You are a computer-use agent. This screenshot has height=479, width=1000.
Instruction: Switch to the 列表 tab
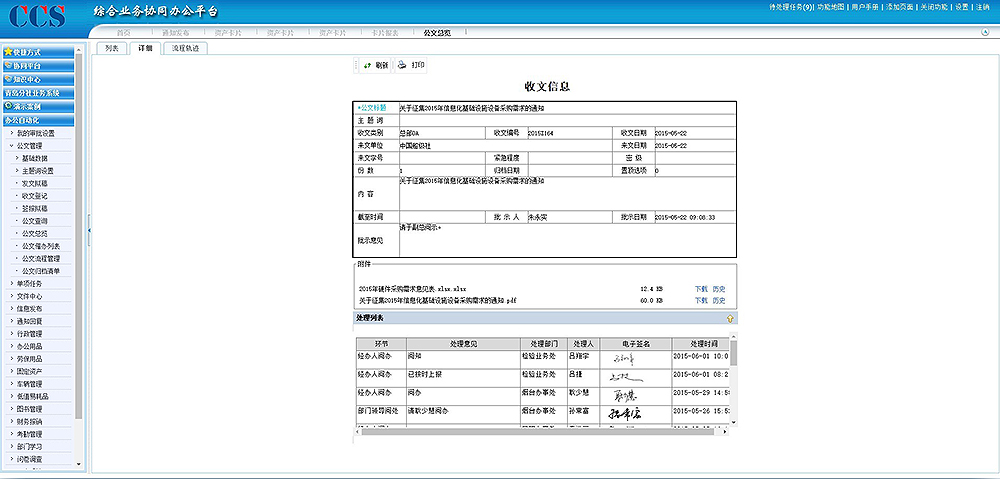(112, 48)
